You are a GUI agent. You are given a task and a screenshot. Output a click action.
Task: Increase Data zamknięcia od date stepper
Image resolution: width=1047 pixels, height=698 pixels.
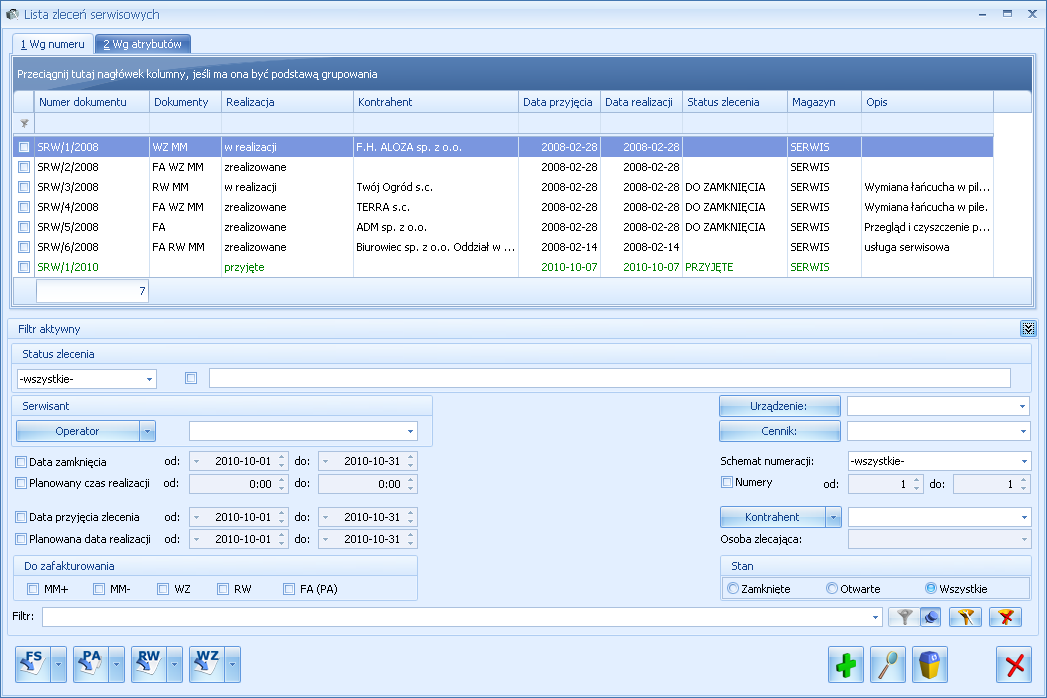(282, 458)
